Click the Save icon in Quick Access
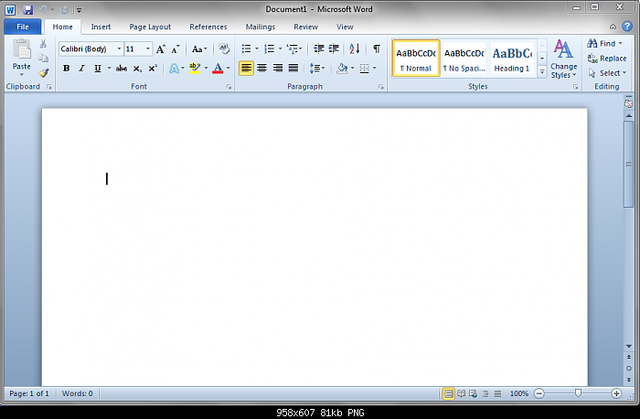Screen dimensions: 640x419 (28, 9)
